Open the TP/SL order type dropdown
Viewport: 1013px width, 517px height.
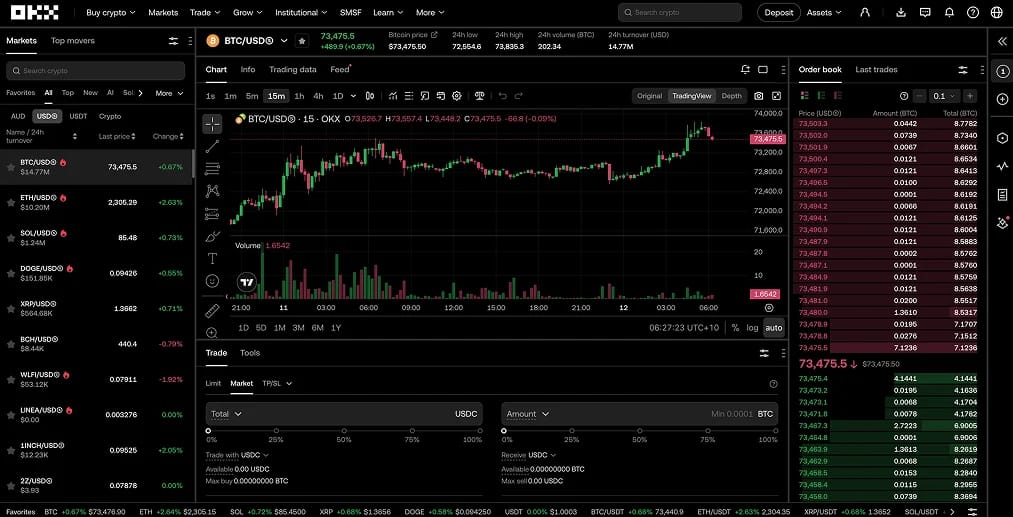(x=277, y=383)
